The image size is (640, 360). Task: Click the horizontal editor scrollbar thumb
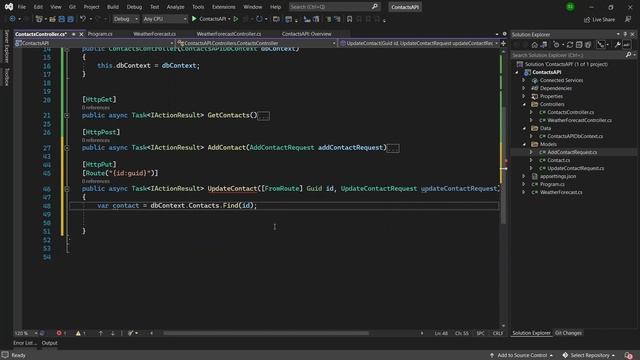pos(266,333)
